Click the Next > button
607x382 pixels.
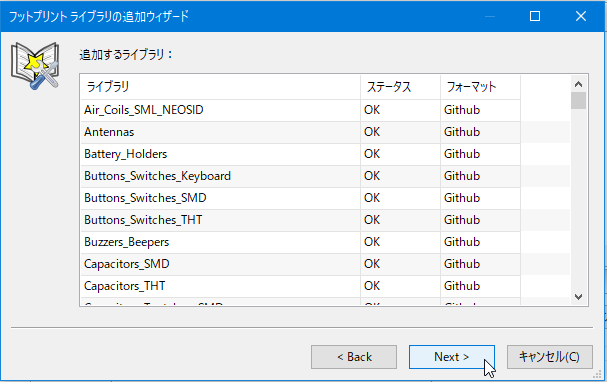point(452,357)
